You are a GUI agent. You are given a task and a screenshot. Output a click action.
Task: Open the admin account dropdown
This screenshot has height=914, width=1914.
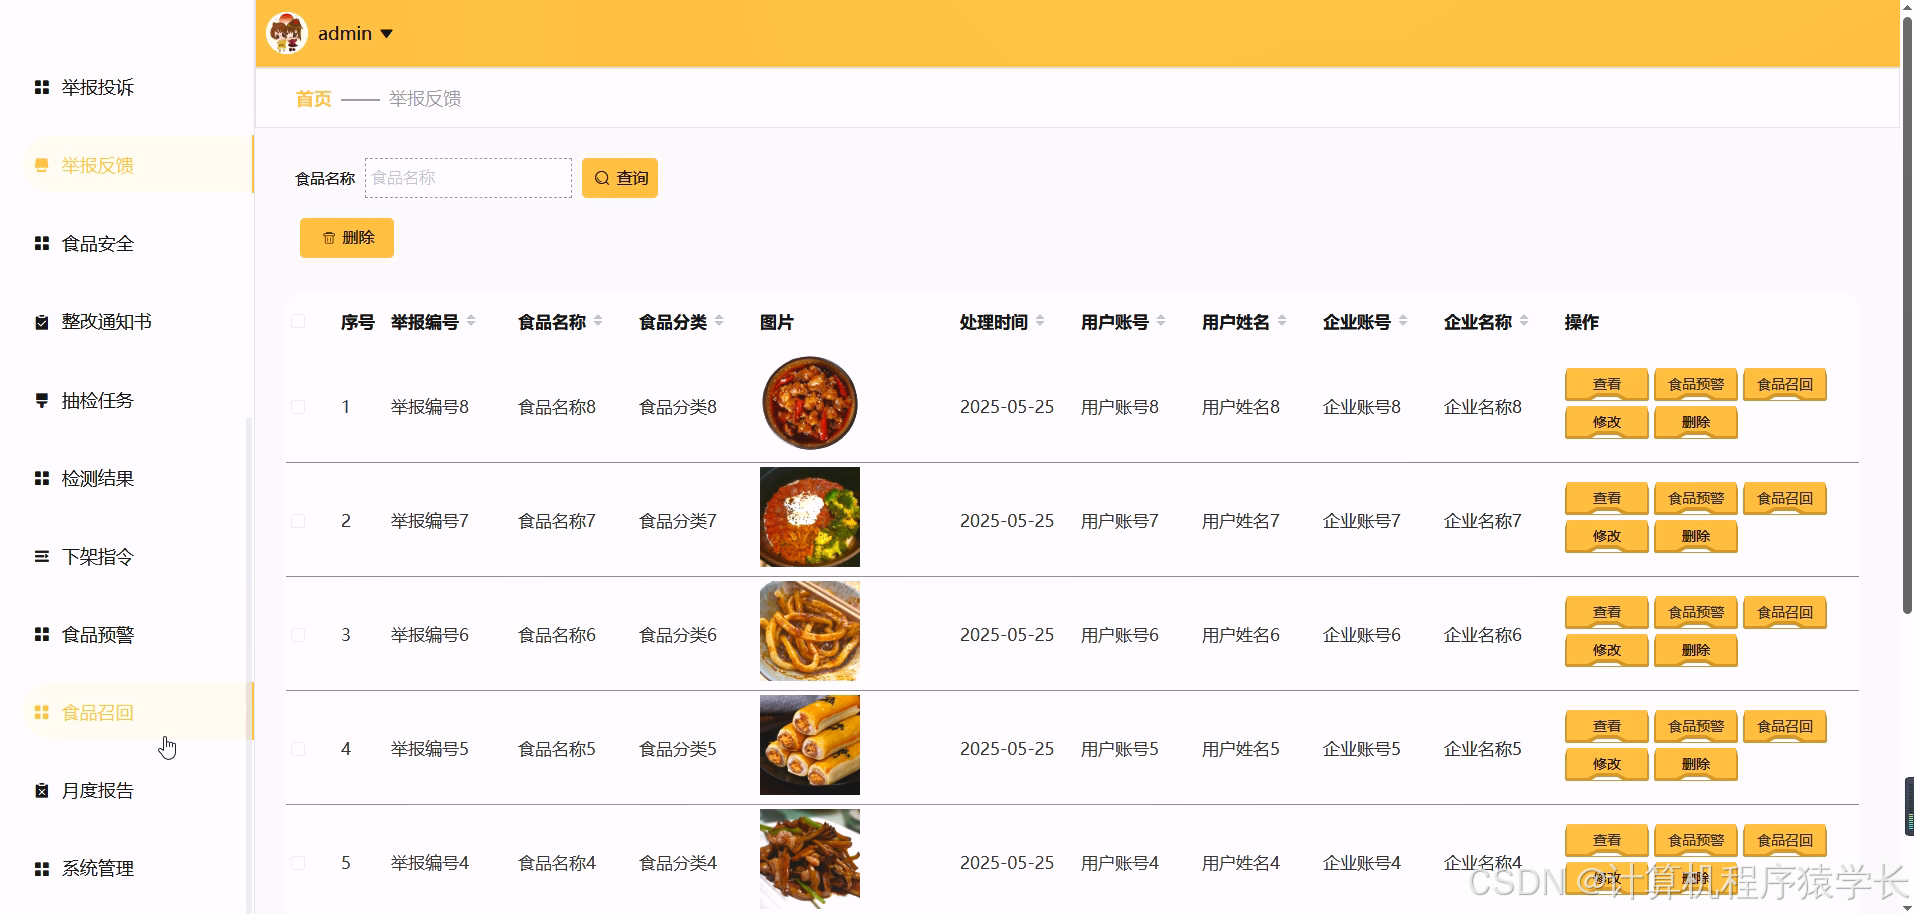click(353, 33)
